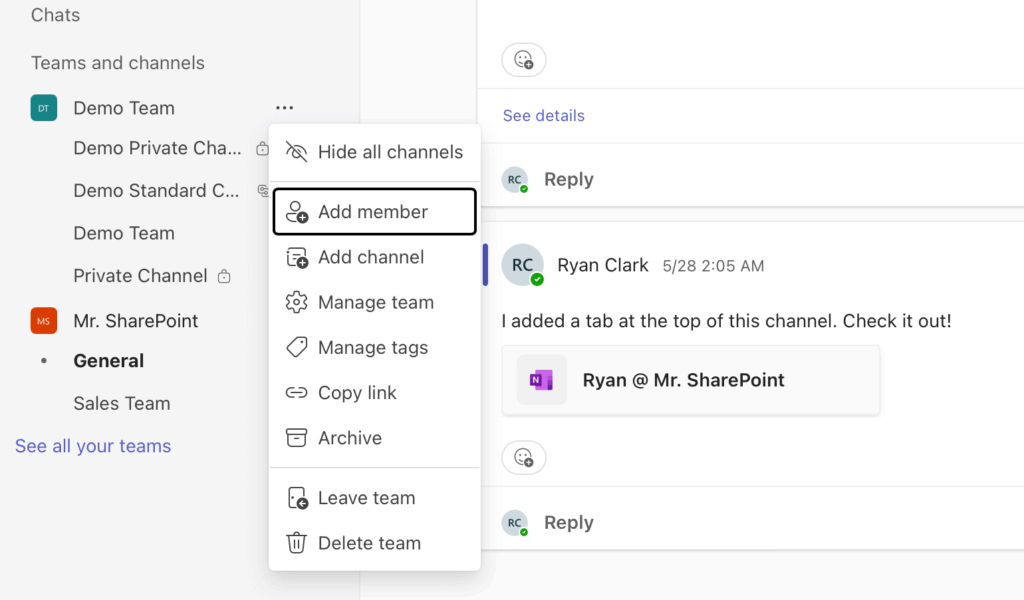Open the Demo Private Channel
The width and height of the screenshot is (1024, 600).
[x=157, y=148]
